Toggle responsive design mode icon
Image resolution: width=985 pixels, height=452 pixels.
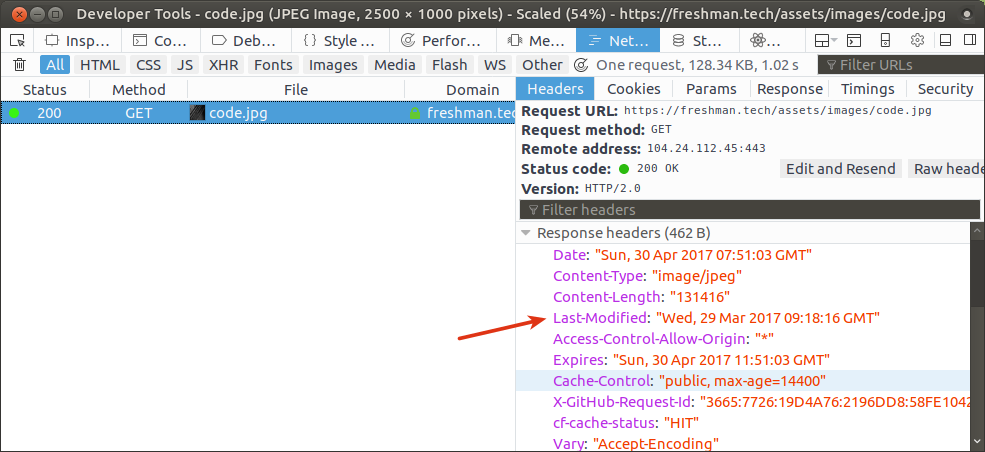click(x=885, y=41)
